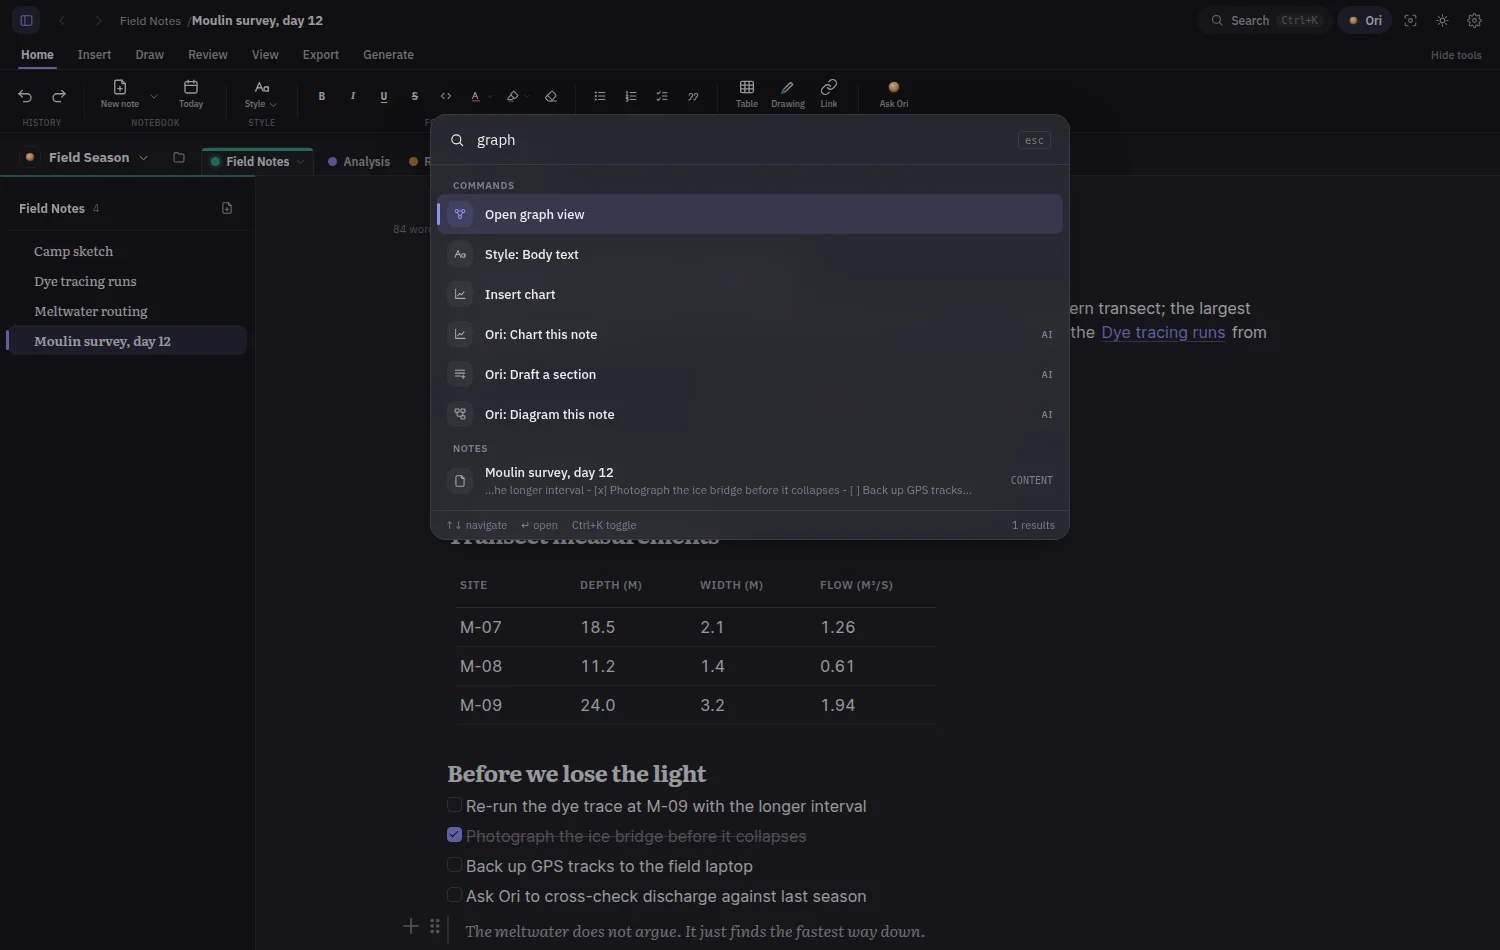The image size is (1500, 950).
Task: Create a new note
Action: click(120, 94)
